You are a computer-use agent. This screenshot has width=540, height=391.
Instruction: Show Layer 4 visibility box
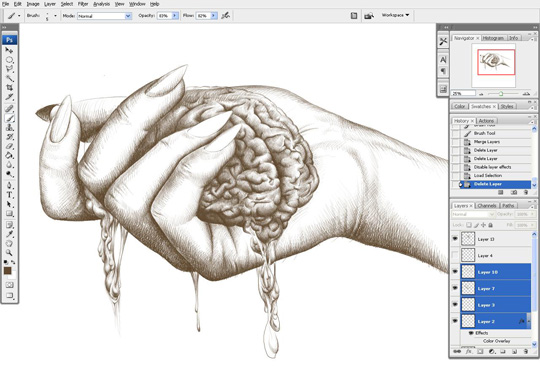tap(455, 255)
